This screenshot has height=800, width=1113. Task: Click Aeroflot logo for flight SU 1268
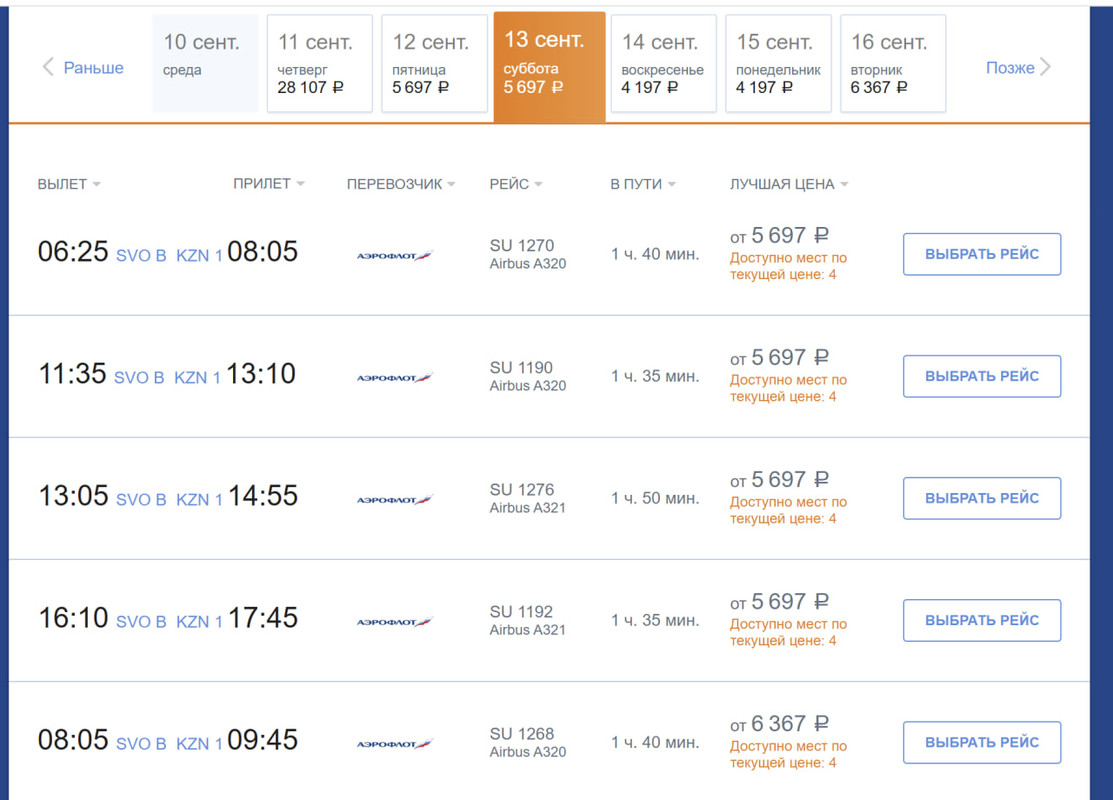coord(395,744)
